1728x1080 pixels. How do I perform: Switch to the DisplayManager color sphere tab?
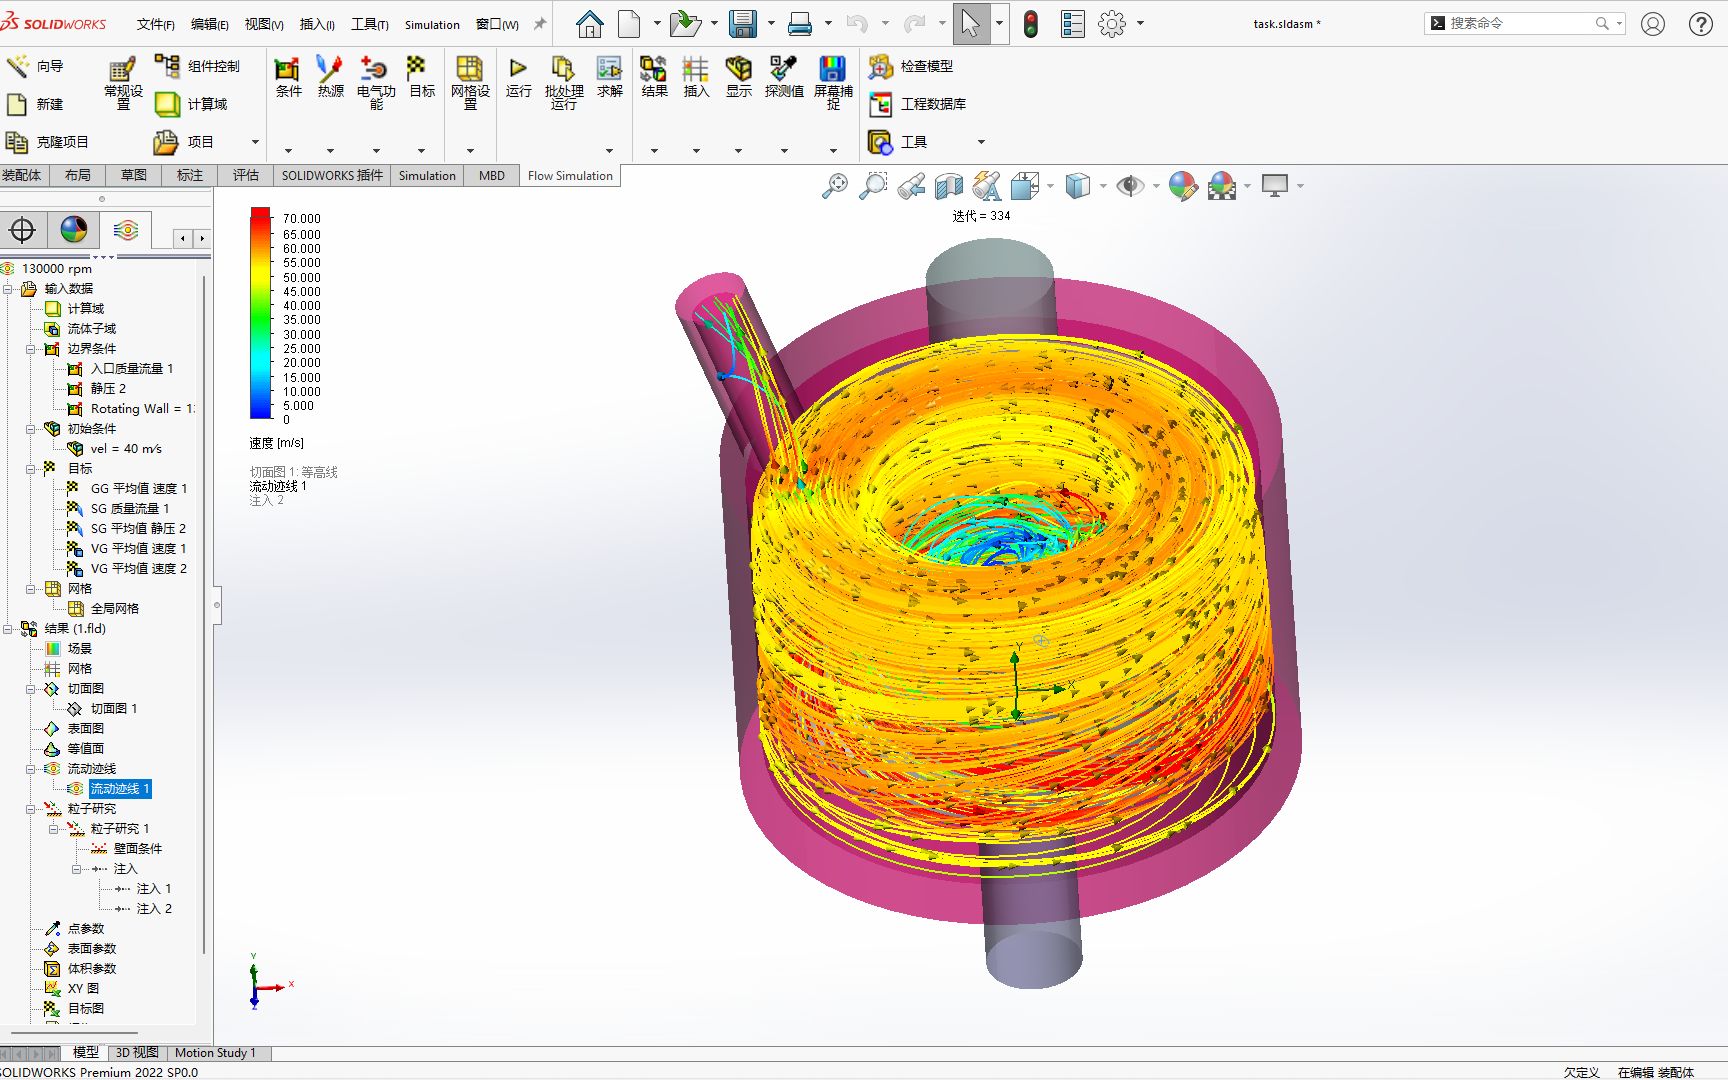(x=74, y=231)
